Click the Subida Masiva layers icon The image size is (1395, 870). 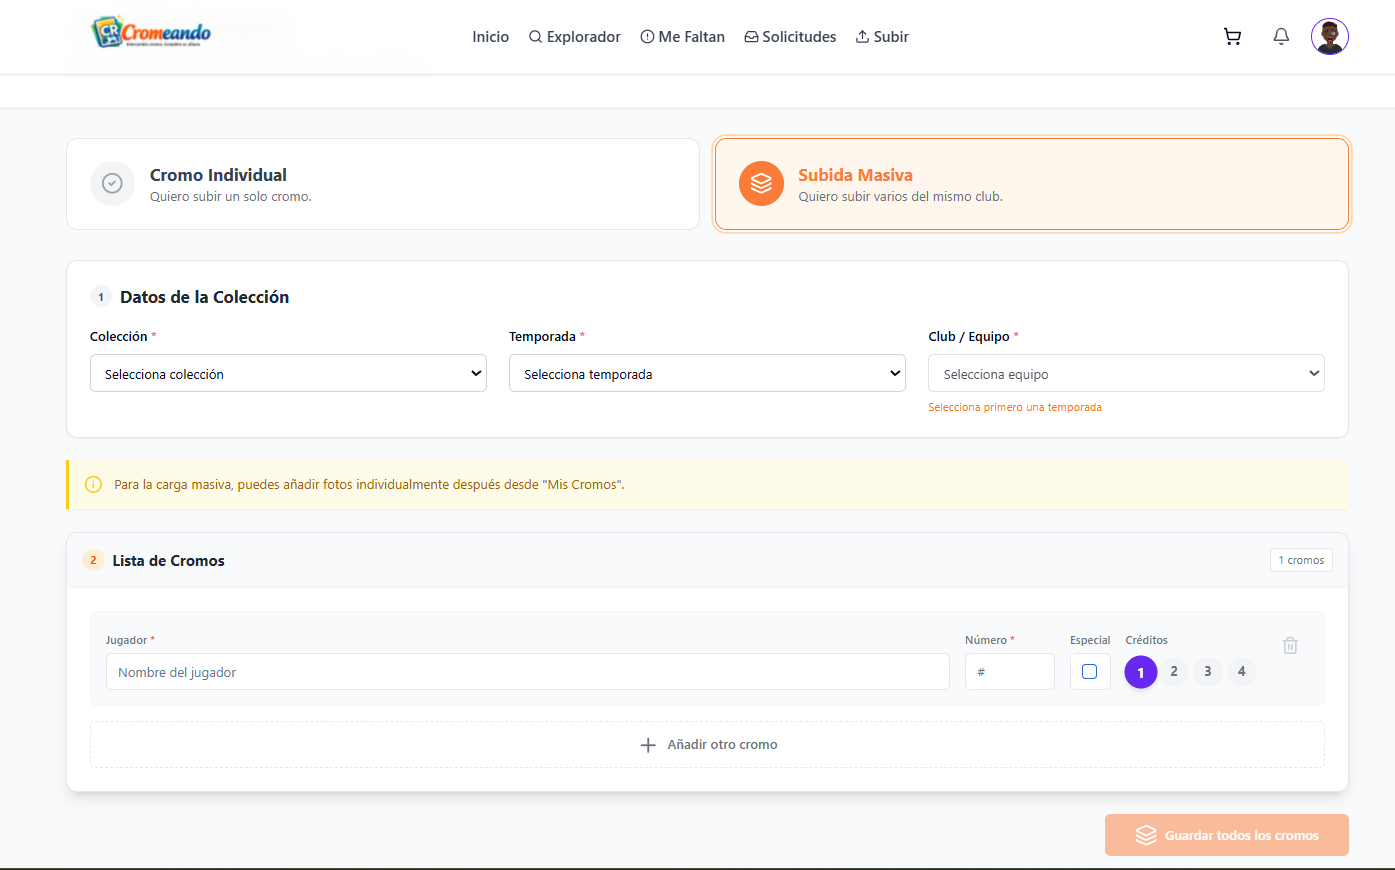click(x=761, y=184)
